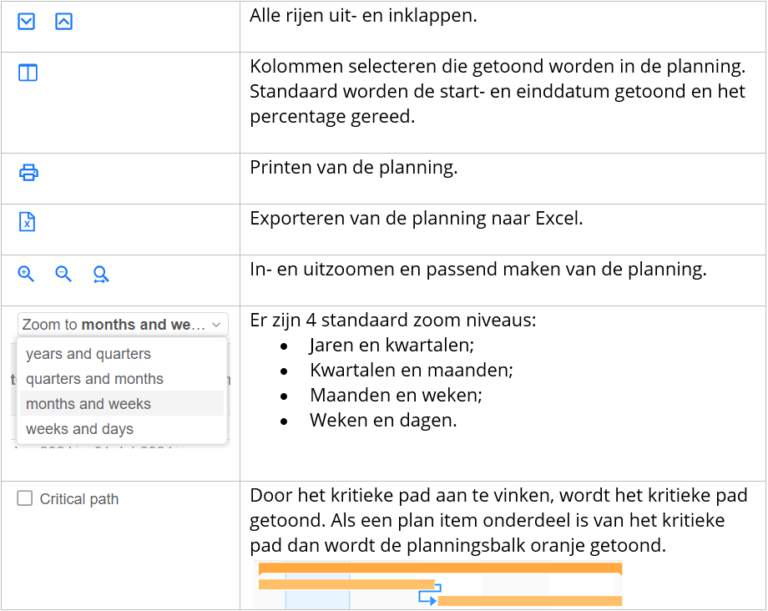Screen dimensions: 768x611
Task: Click the middle lighter orange planning bar
Action: [346, 584]
